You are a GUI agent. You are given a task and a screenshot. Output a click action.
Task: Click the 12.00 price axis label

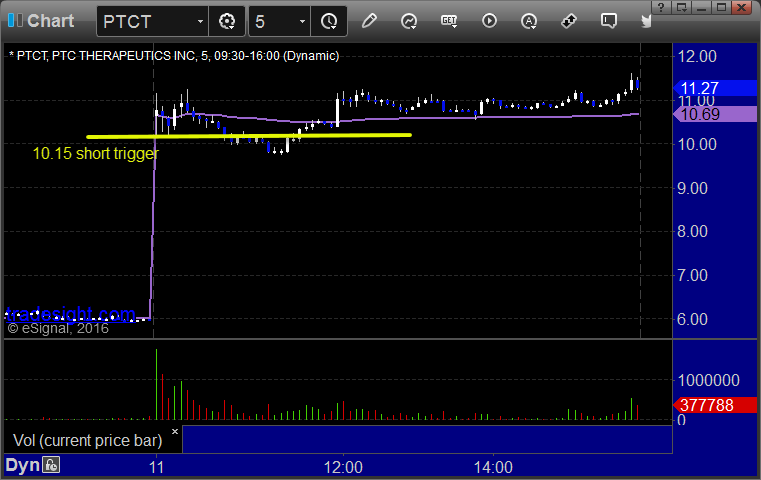[x=697, y=56]
